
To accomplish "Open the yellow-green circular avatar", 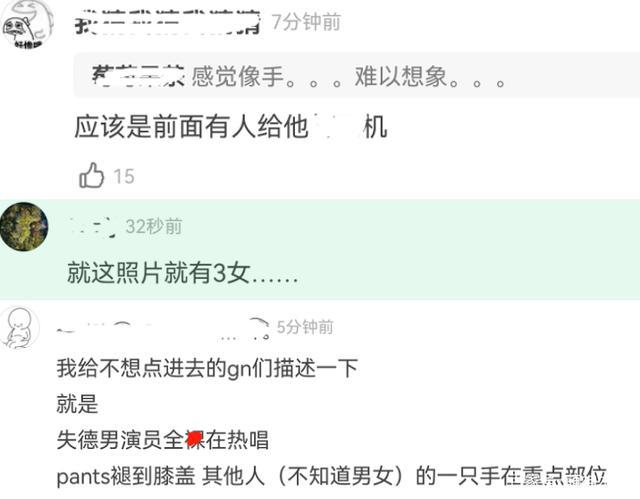I will pyautogui.click(x=24, y=226).
